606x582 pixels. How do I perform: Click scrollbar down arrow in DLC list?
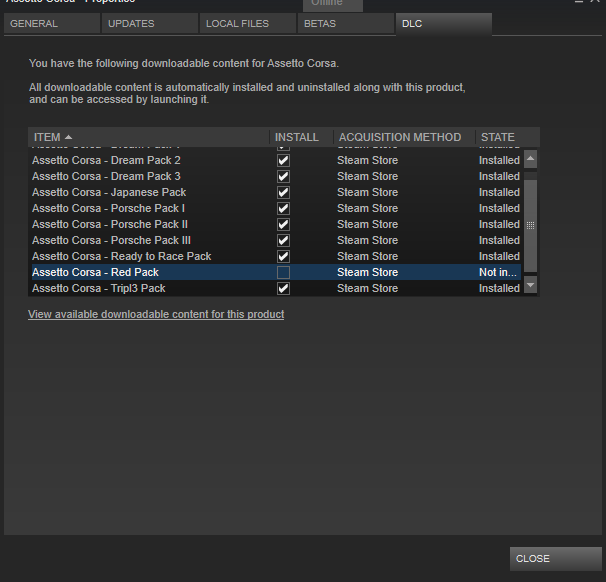(531, 285)
